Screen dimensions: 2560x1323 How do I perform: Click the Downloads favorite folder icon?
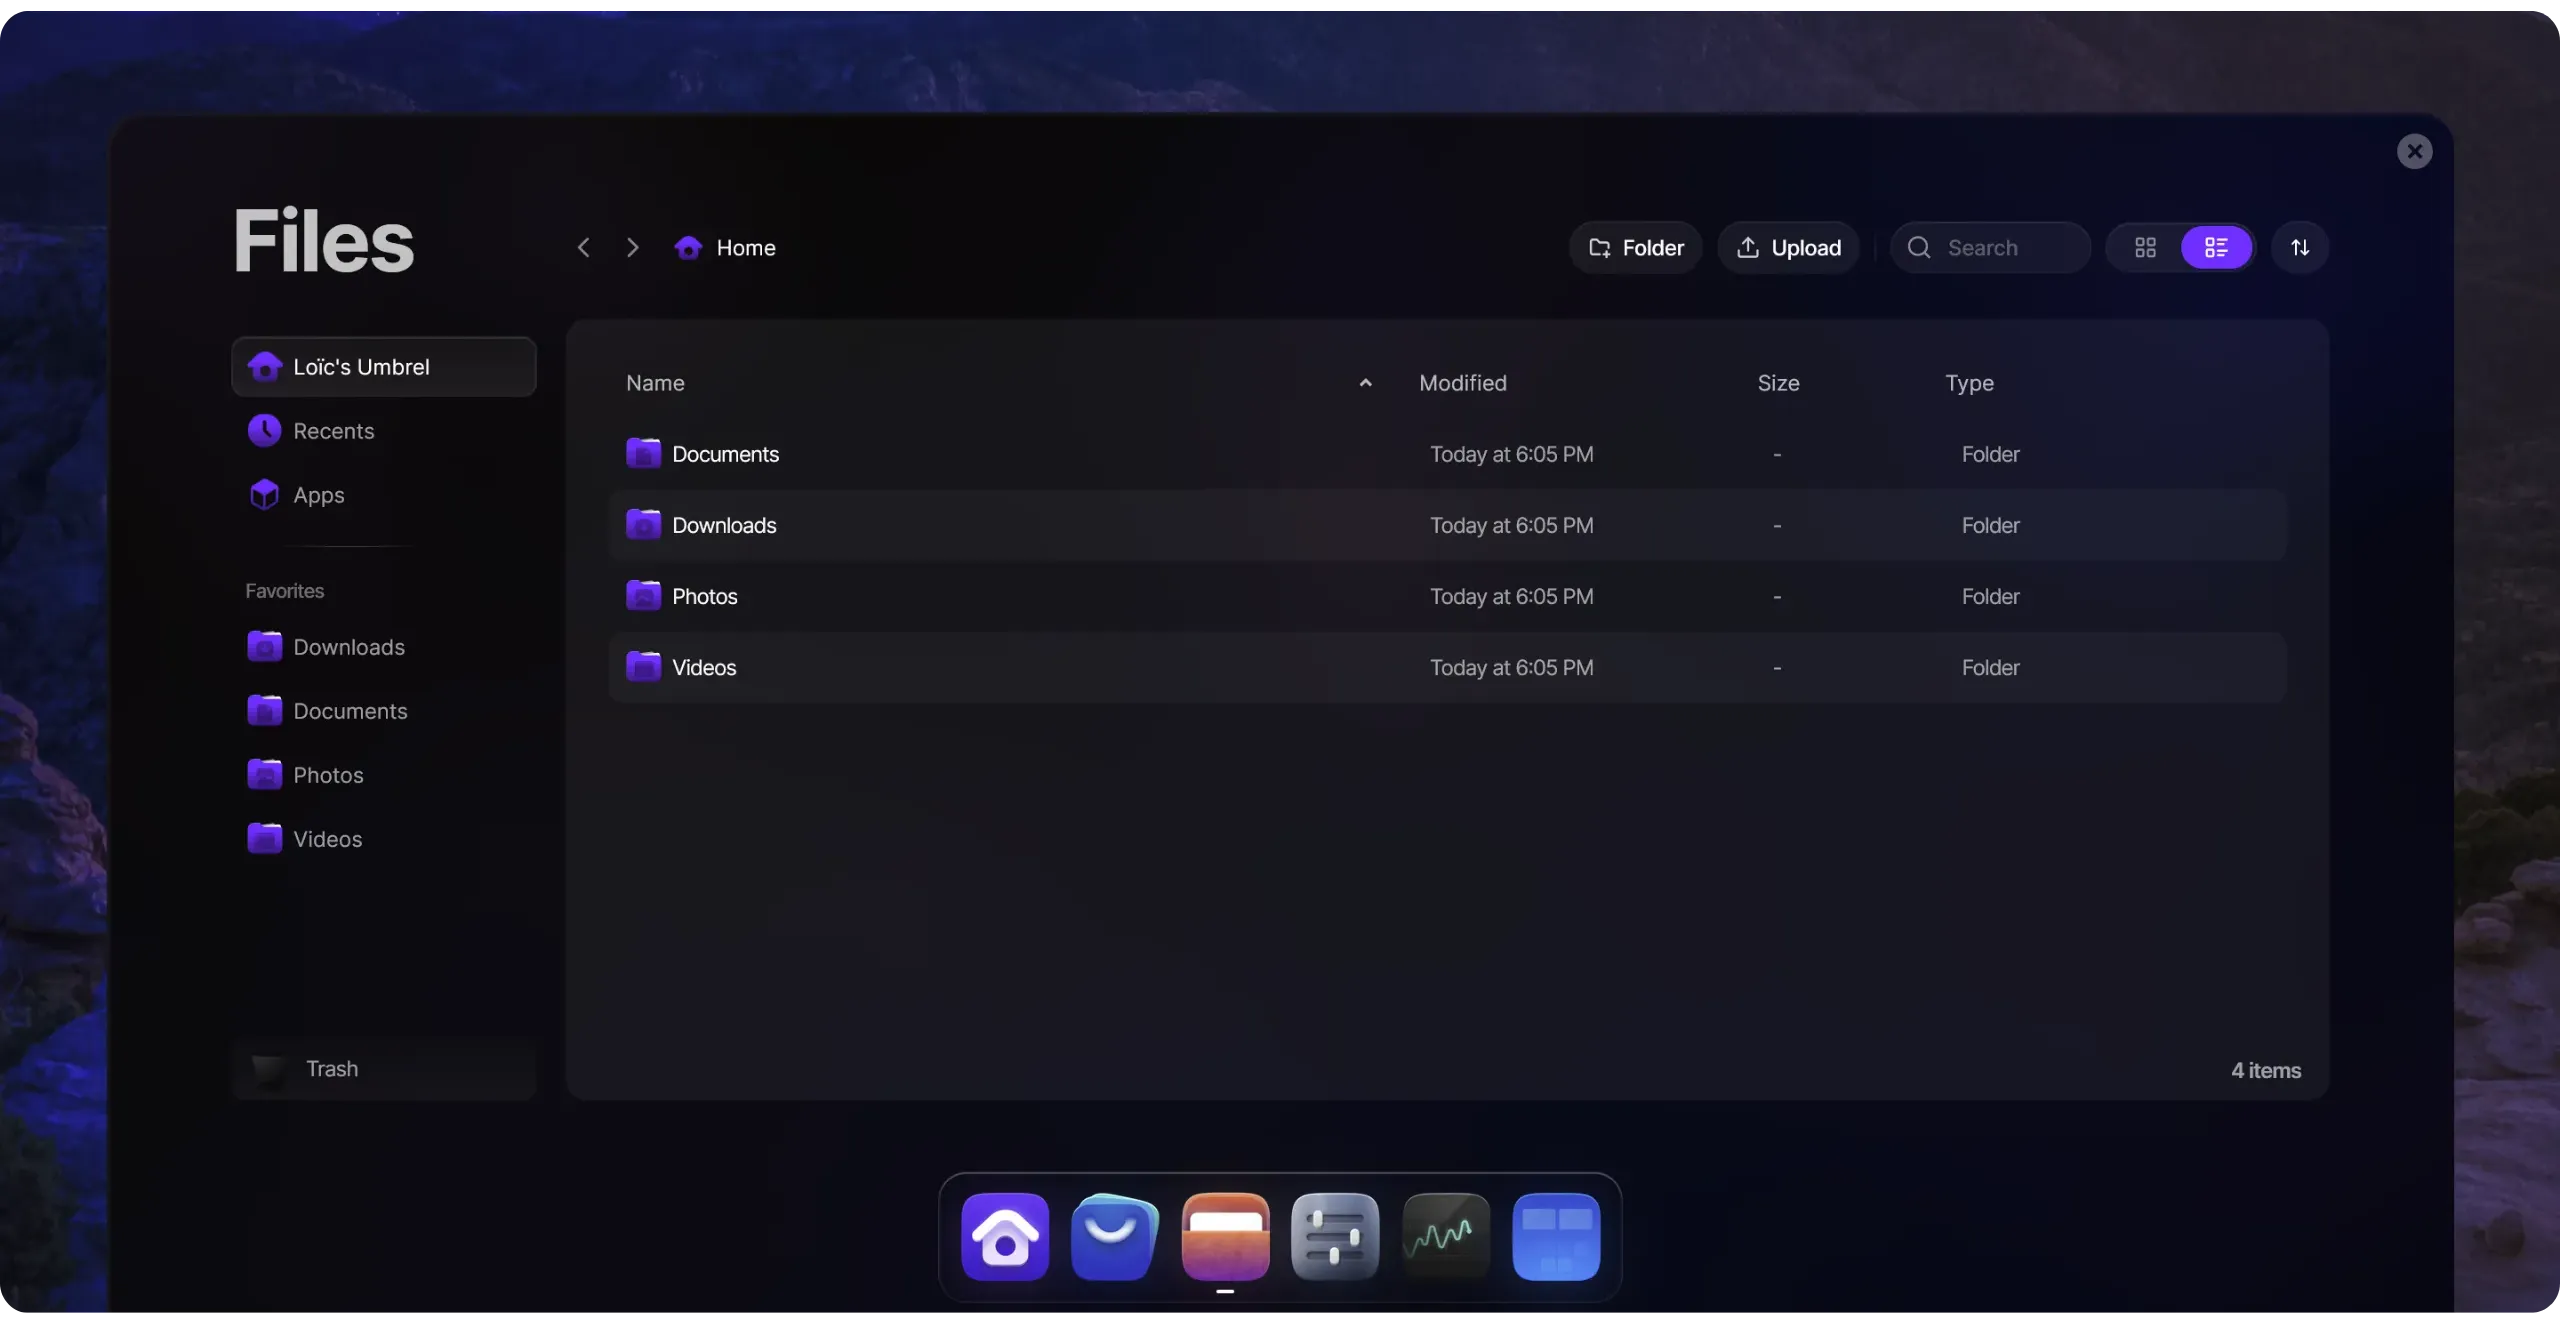point(264,646)
